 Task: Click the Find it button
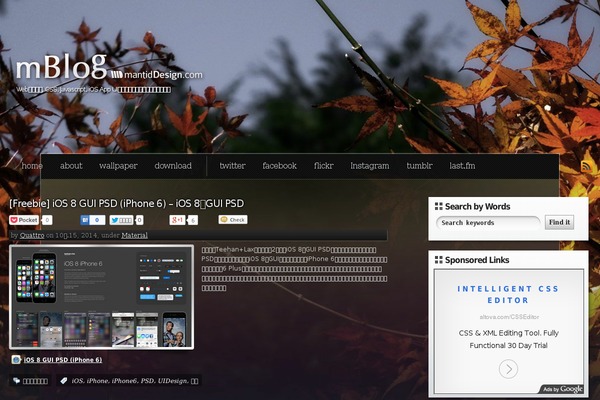[559, 222]
